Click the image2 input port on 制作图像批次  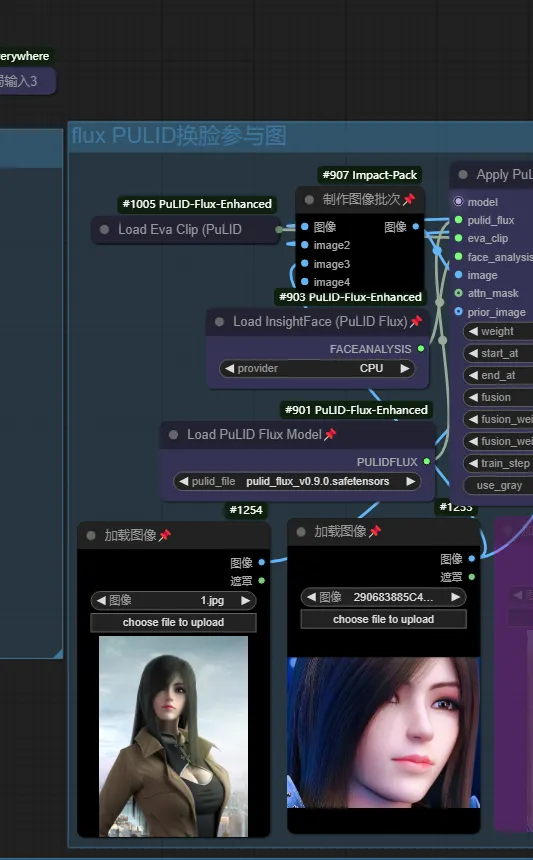point(305,245)
